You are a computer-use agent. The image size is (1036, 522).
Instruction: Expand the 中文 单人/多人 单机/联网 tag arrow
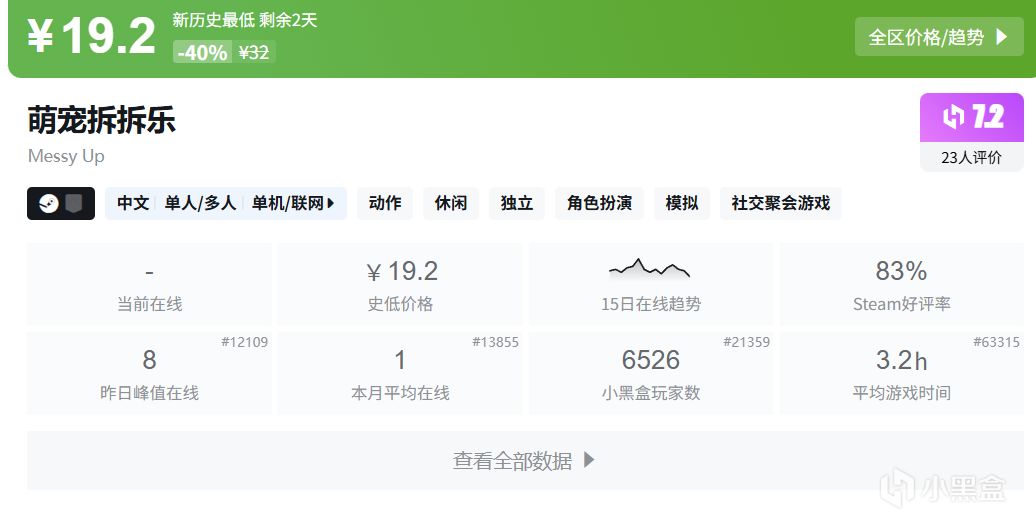331,204
